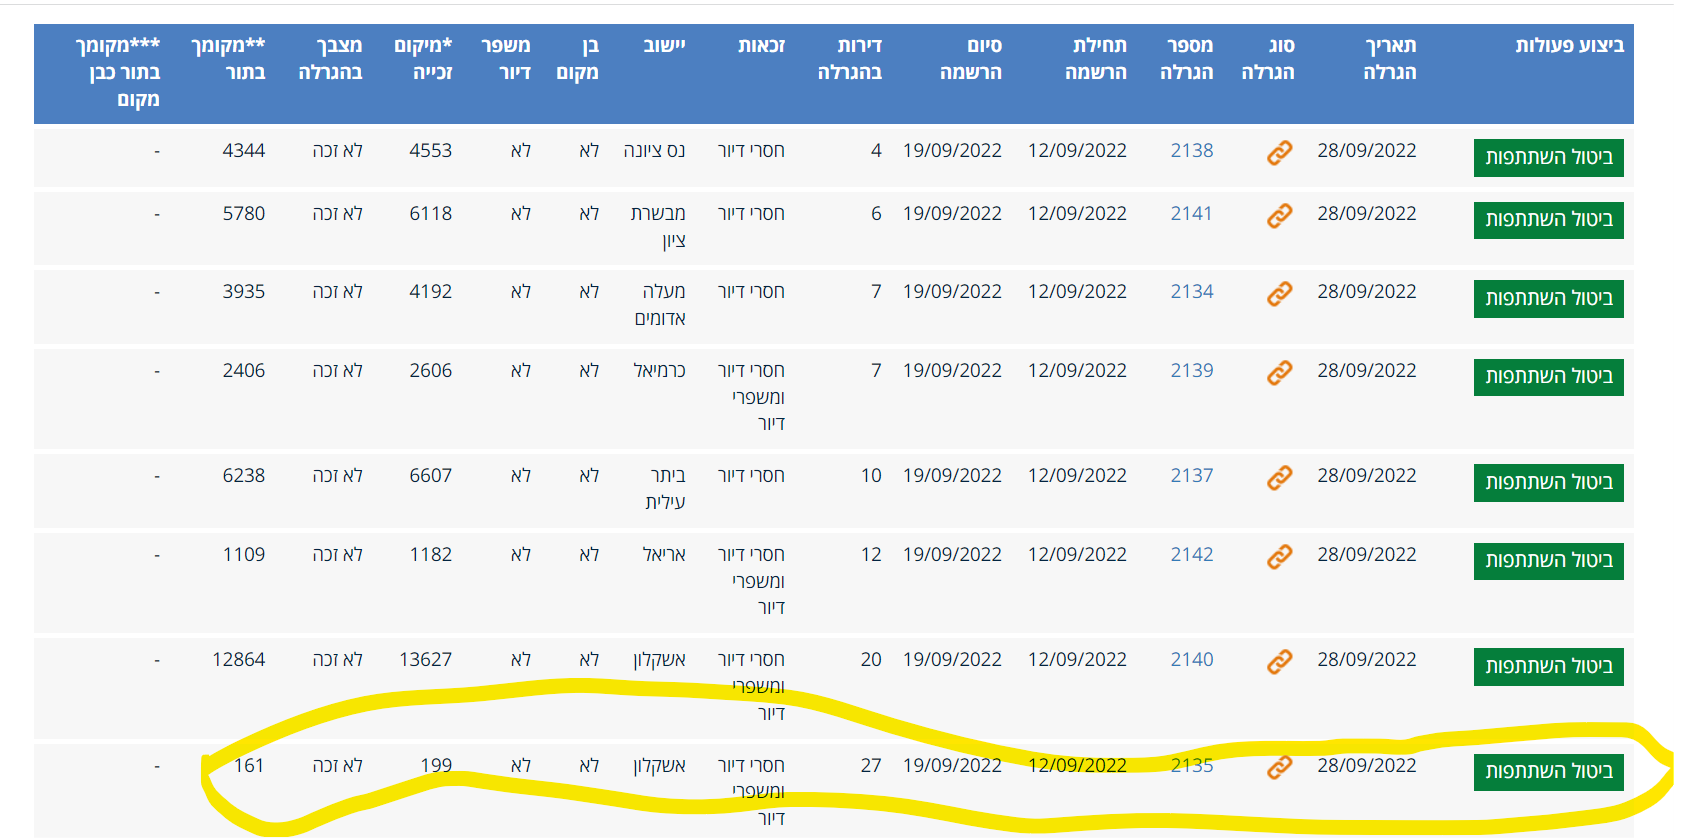Click the link icon next to lottery 2142
1684x838 pixels.
(1279, 557)
